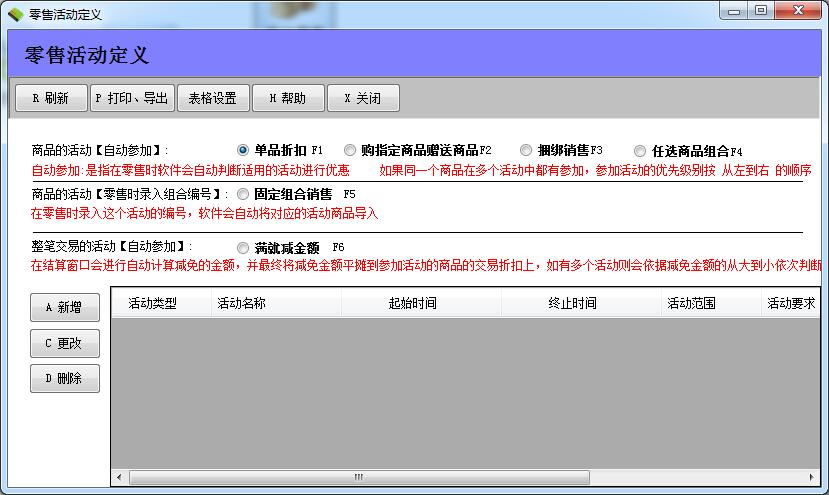
Task: Click the horizontal scrollbar thumb
Action: click(359, 477)
